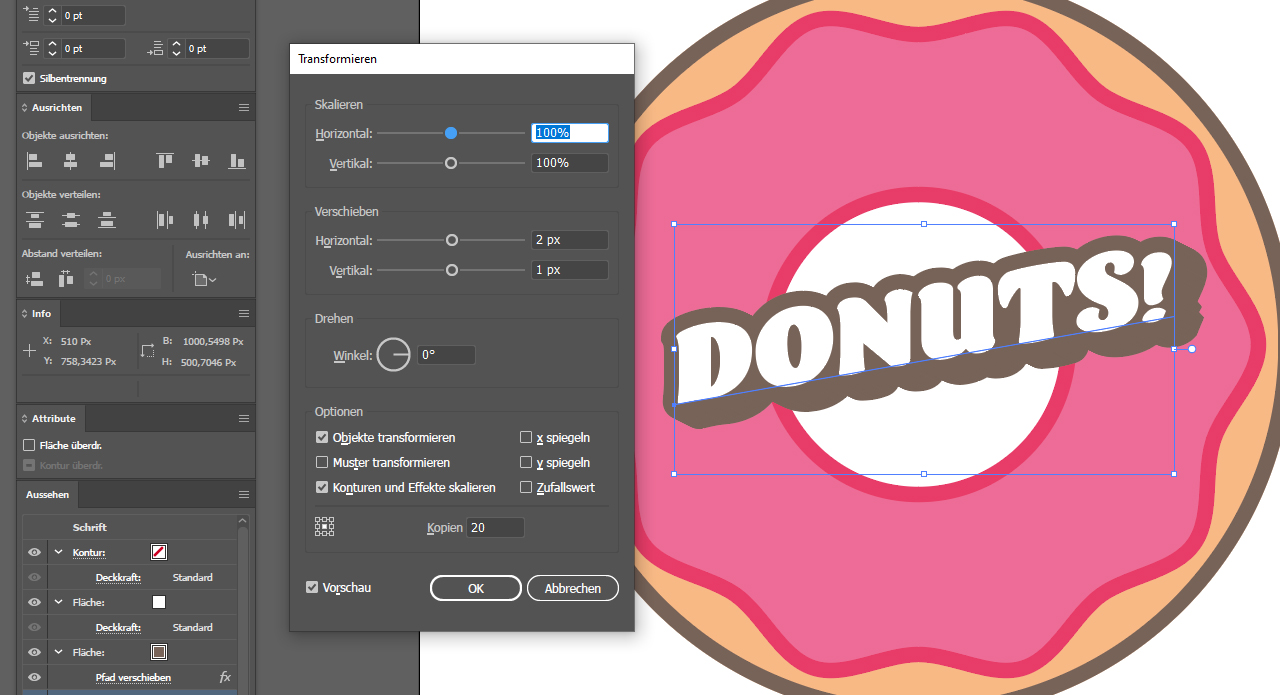Viewport: 1280px width, 695px height.
Task: Collapse the Attribute panel via arrows
Action: pos(23,418)
